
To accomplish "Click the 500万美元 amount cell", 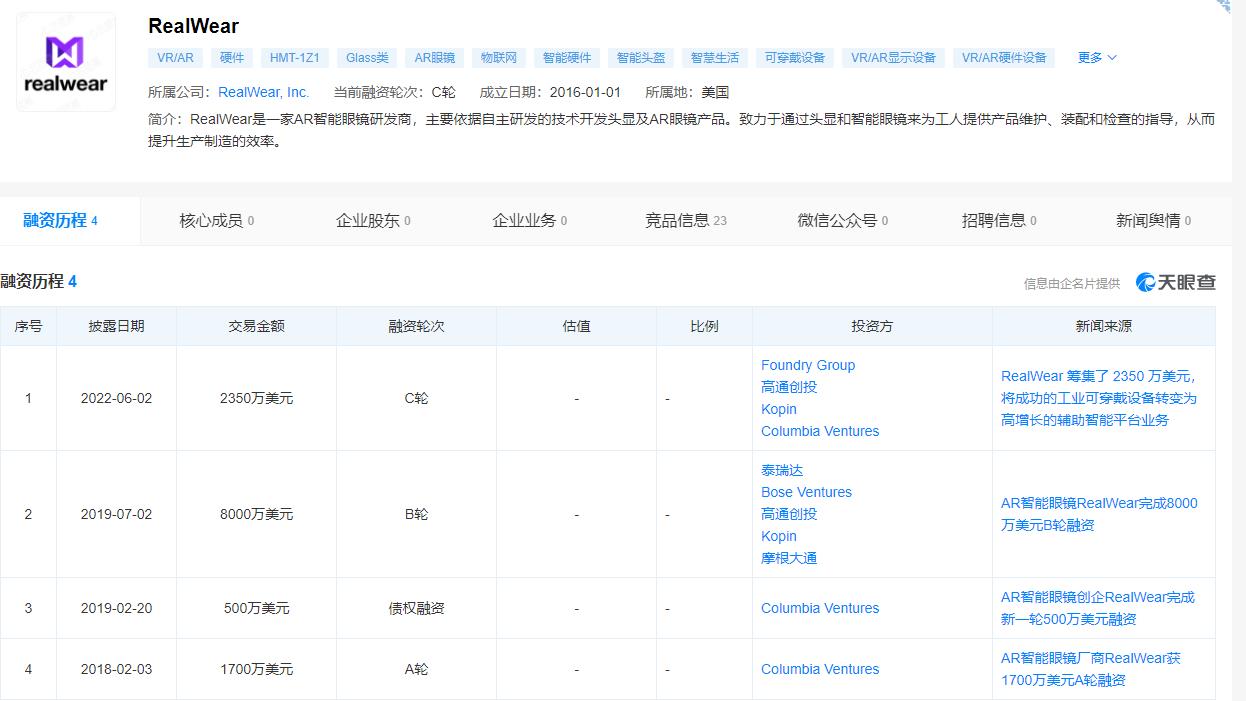I will click(256, 608).
